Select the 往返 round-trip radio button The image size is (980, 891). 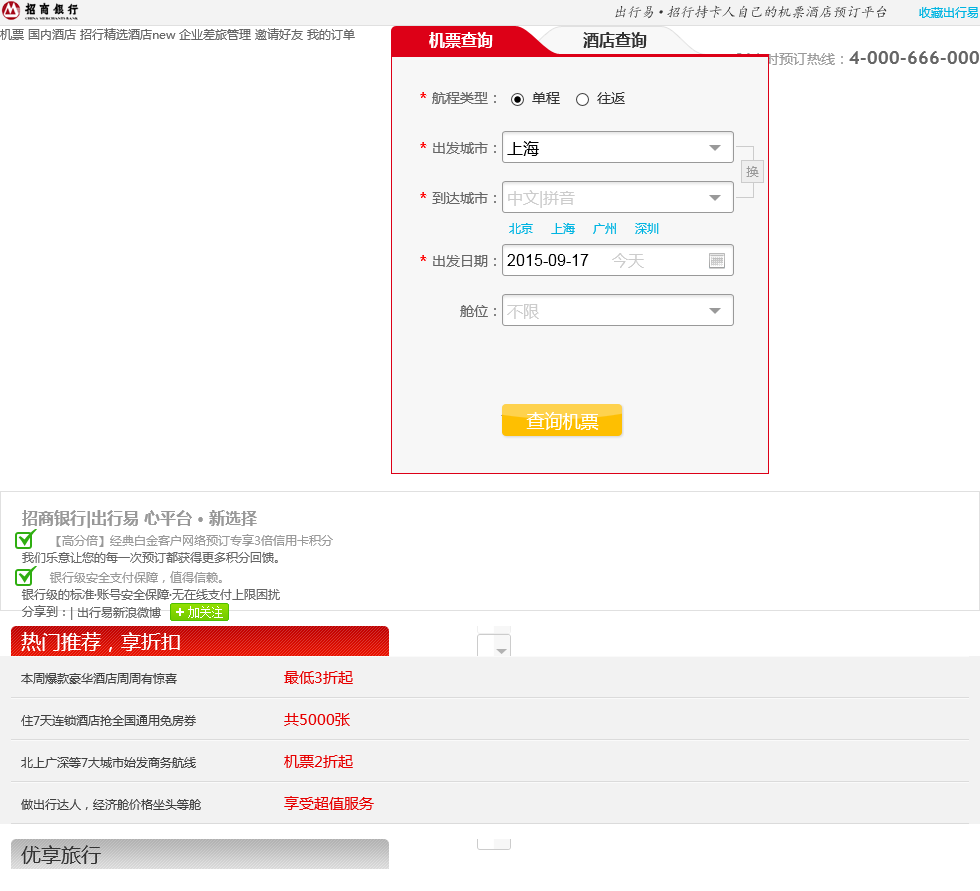pos(582,99)
